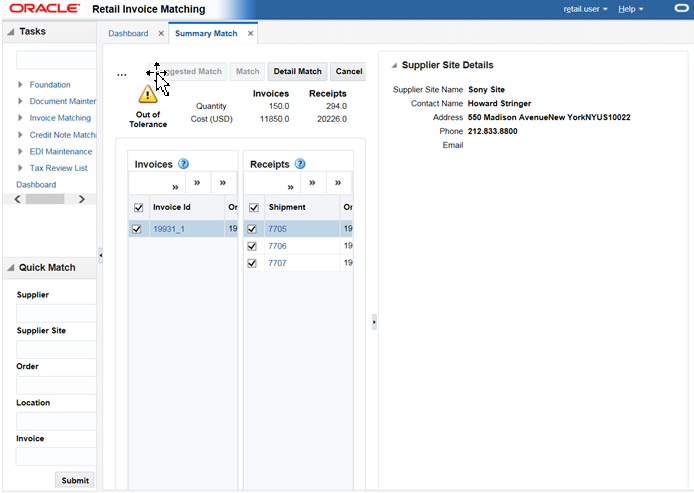Click the Detail Match button
This screenshot has width=694, height=493.
297,71
